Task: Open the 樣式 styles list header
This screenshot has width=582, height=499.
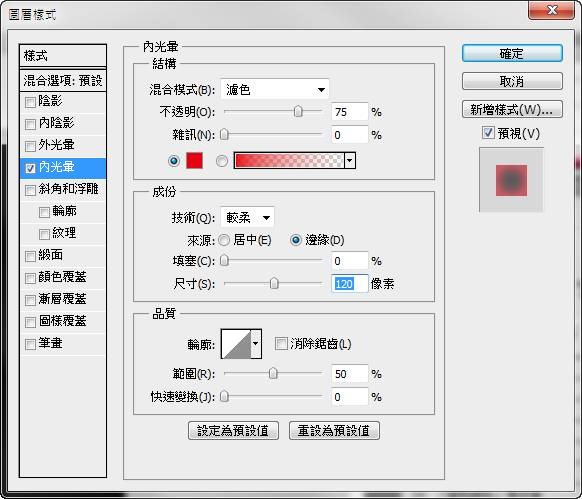Action: (63, 56)
